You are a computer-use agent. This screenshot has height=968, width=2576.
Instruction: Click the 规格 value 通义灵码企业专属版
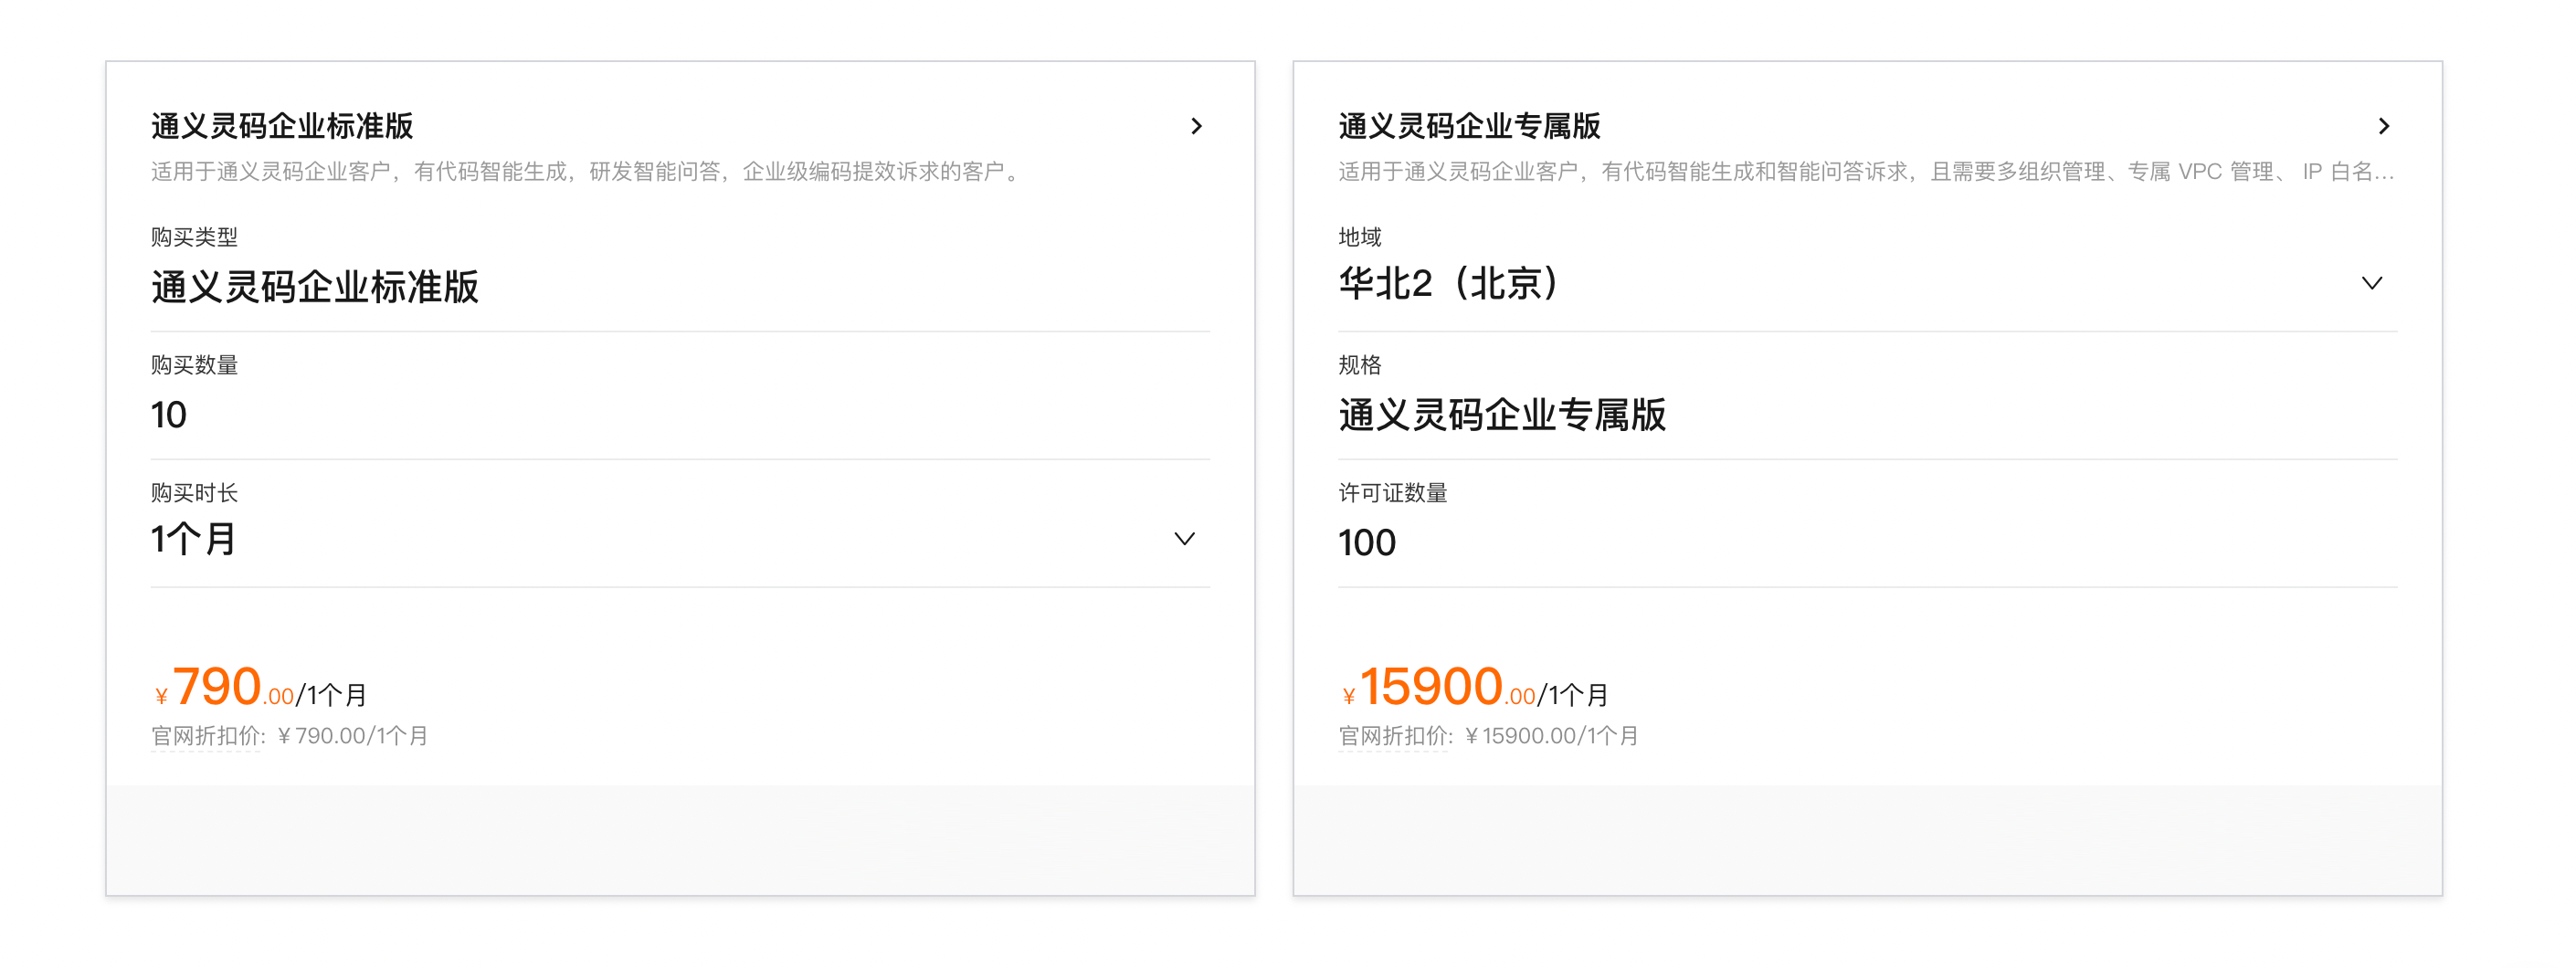1502,414
